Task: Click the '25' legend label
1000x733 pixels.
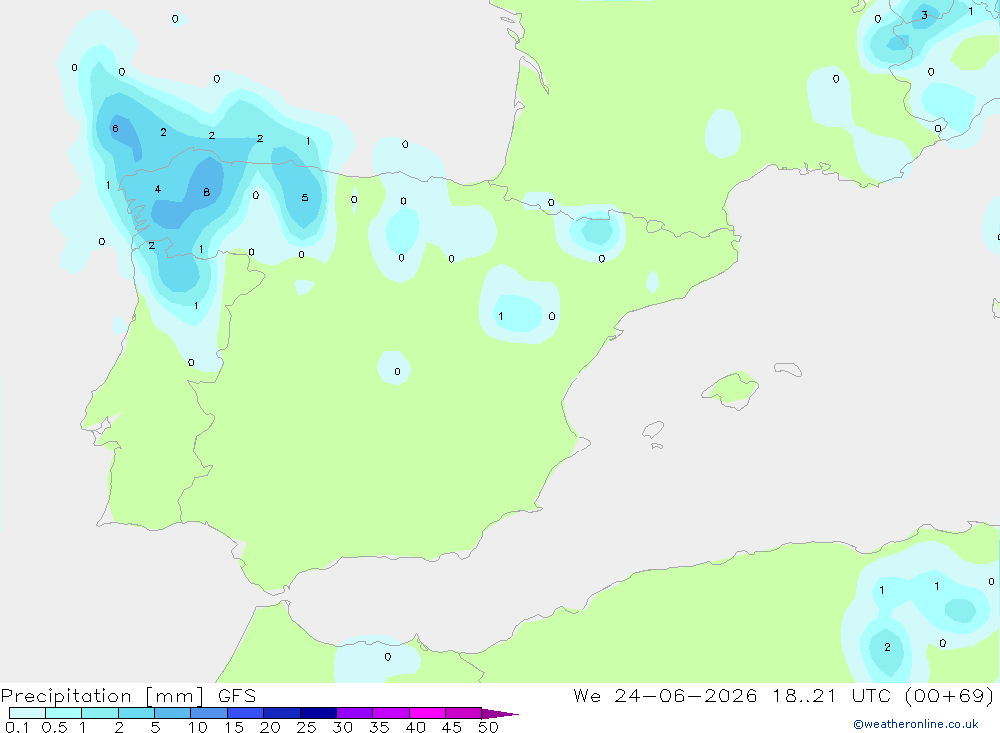Action: point(307,727)
